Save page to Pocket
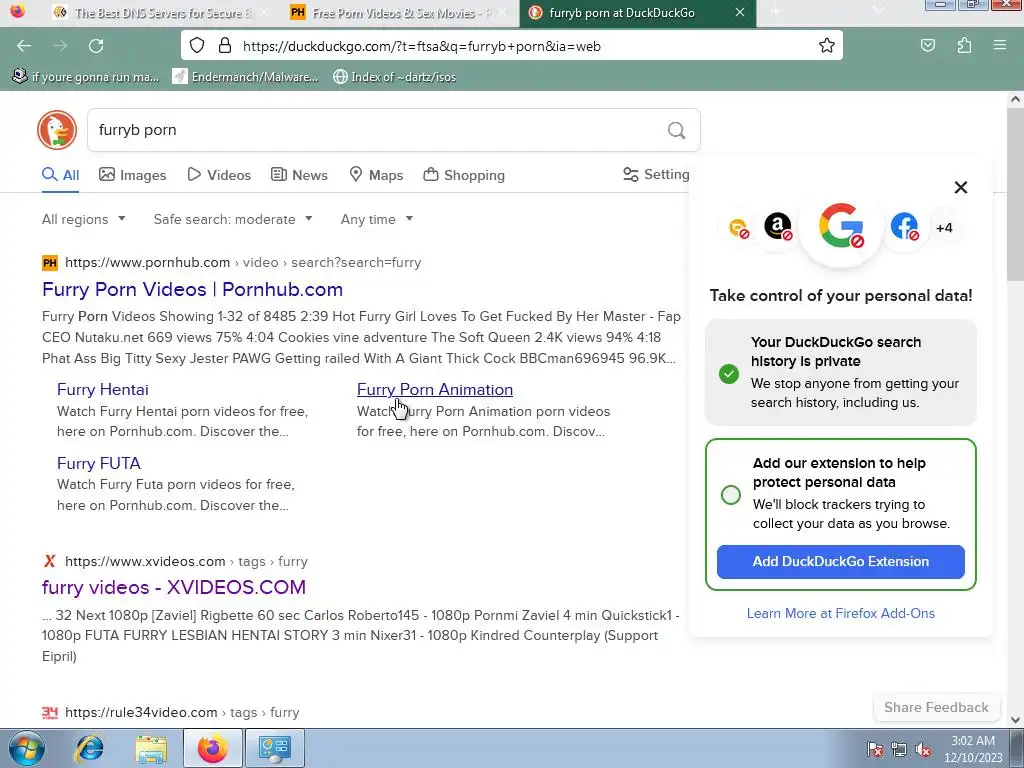This screenshot has height=768, width=1024. [927, 46]
